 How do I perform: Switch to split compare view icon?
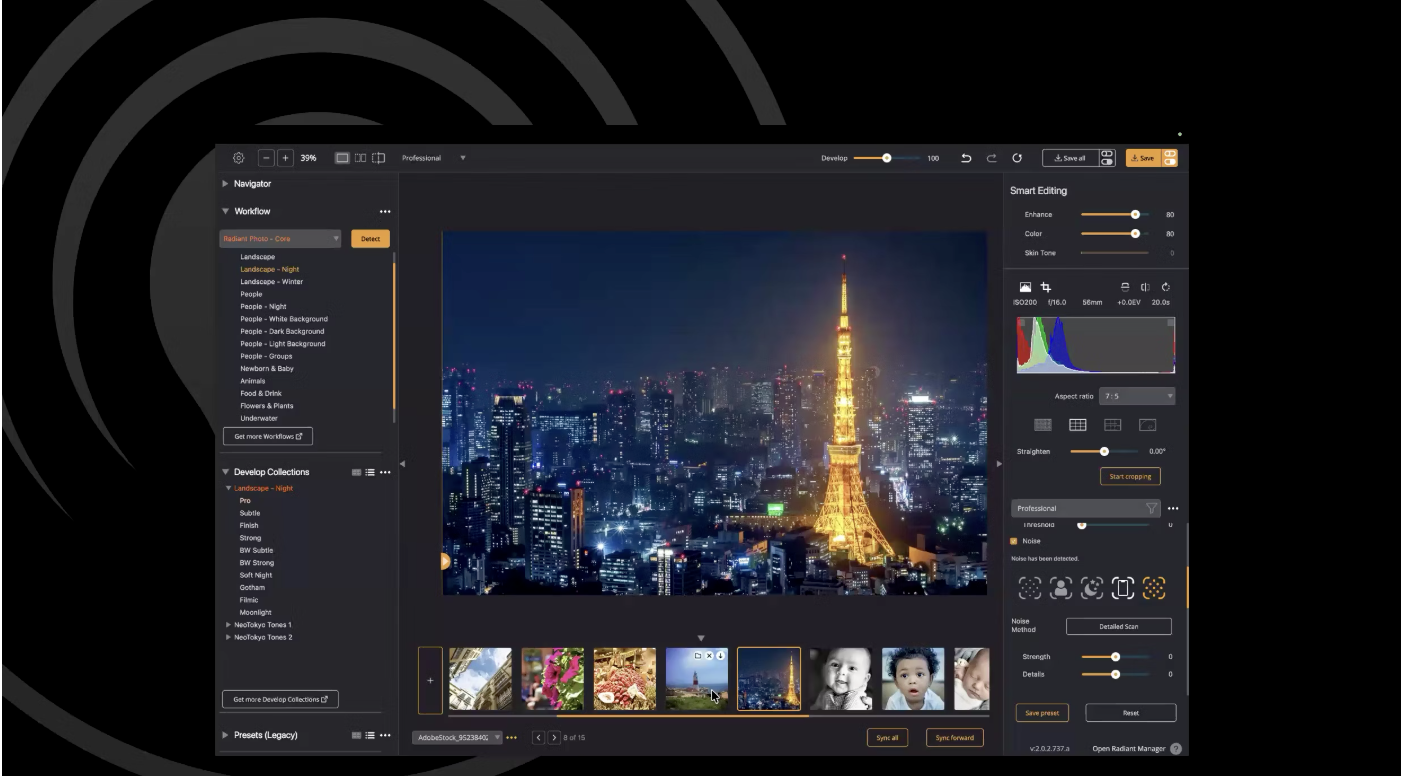[x=379, y=158]
